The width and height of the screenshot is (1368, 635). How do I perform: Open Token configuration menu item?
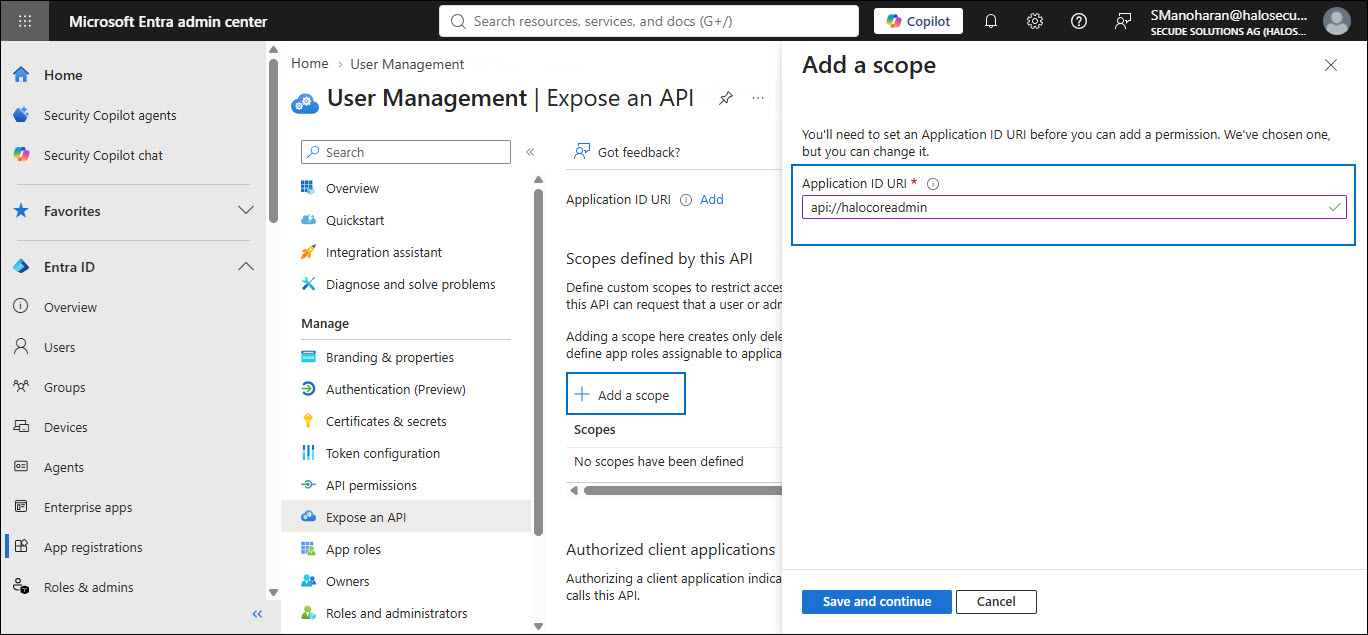383,453
